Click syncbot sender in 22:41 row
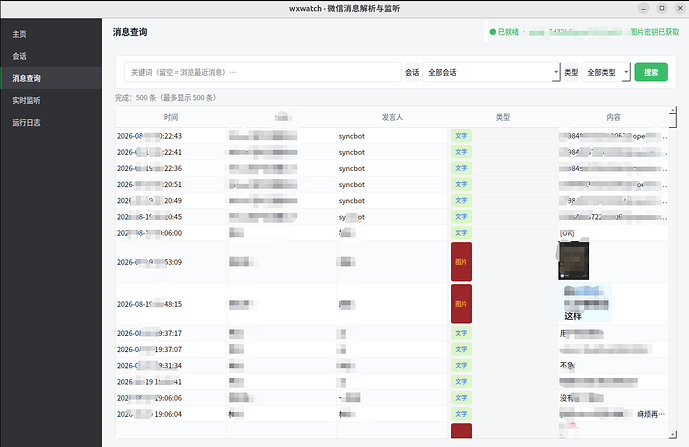The width and height of the screenshot is (689, 447). [x=352, y=152]
